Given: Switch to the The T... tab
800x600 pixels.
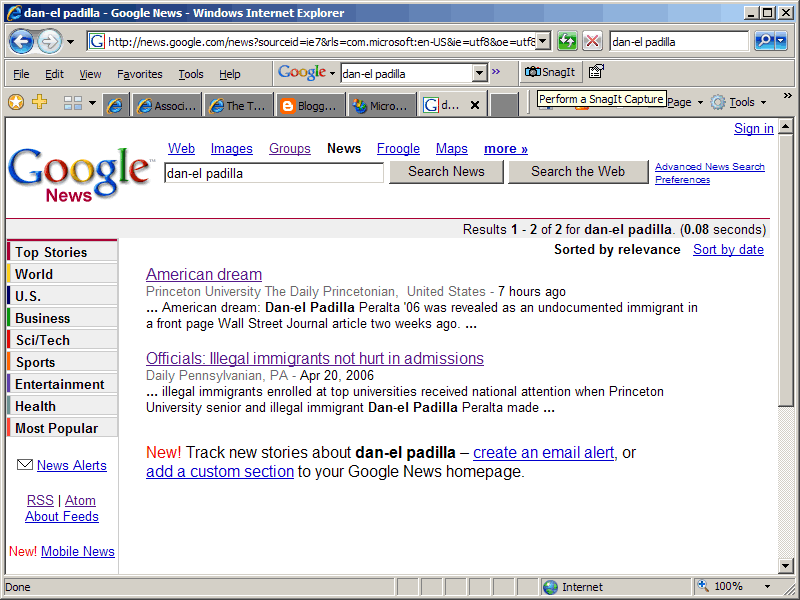Looking at the screenshot, I should pyautogui.click(x=239, y=105).
